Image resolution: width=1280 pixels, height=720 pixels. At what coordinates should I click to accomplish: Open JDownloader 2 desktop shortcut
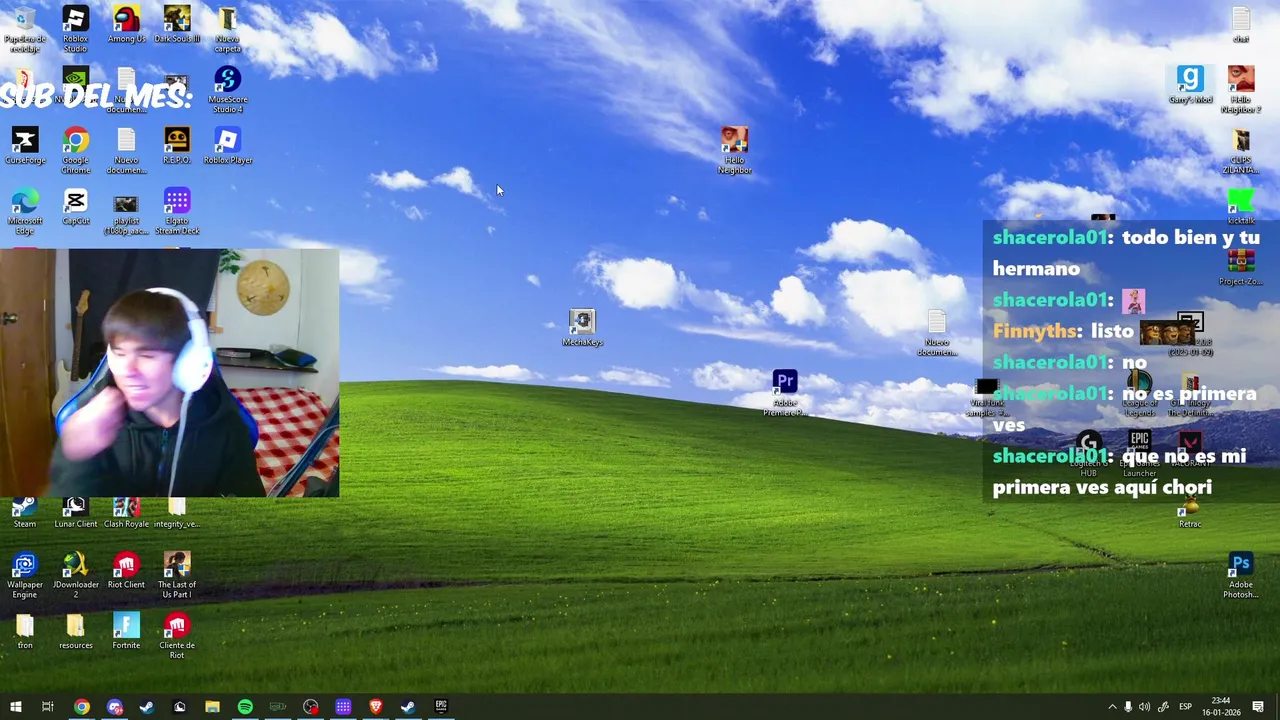point(75,575)
